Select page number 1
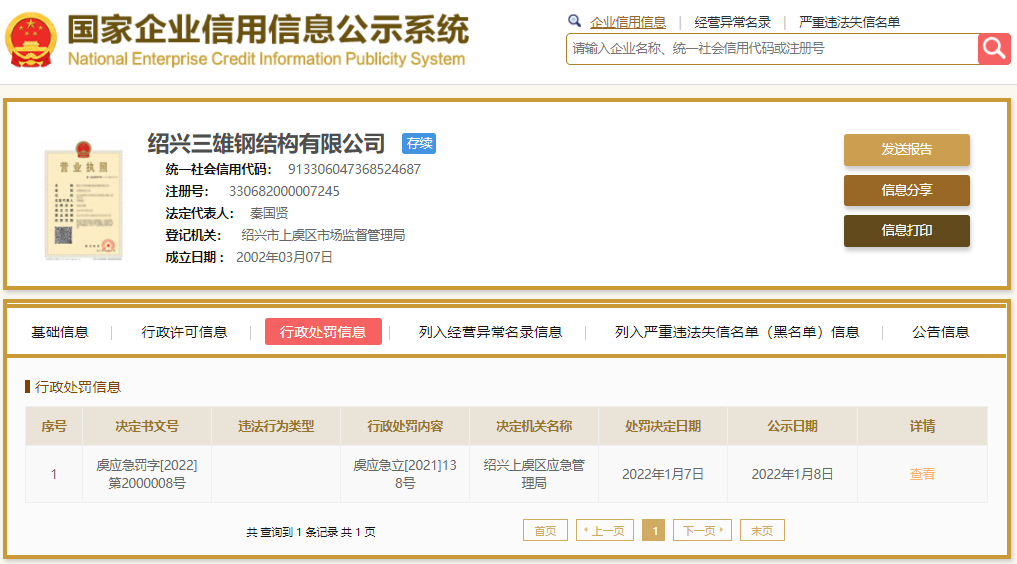The image size is (1017, 564). 654,530
